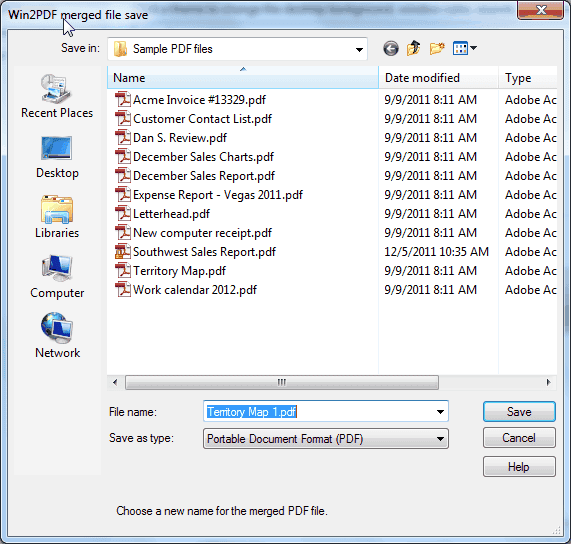This screenshot has width=571, height=544.
Task: Select PDF icon of December Sales Charts.pdf
Action: click(123, 157)
